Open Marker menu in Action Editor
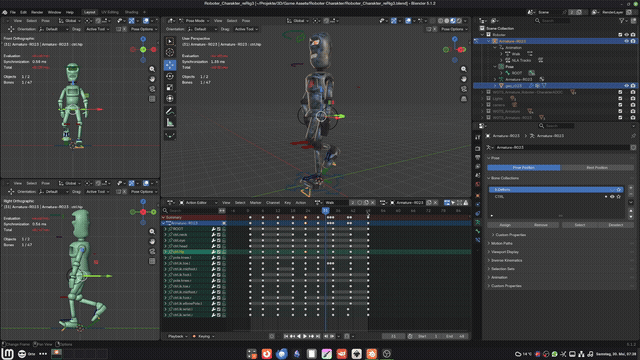Screen dimensions: 640x360 point(256,202)
